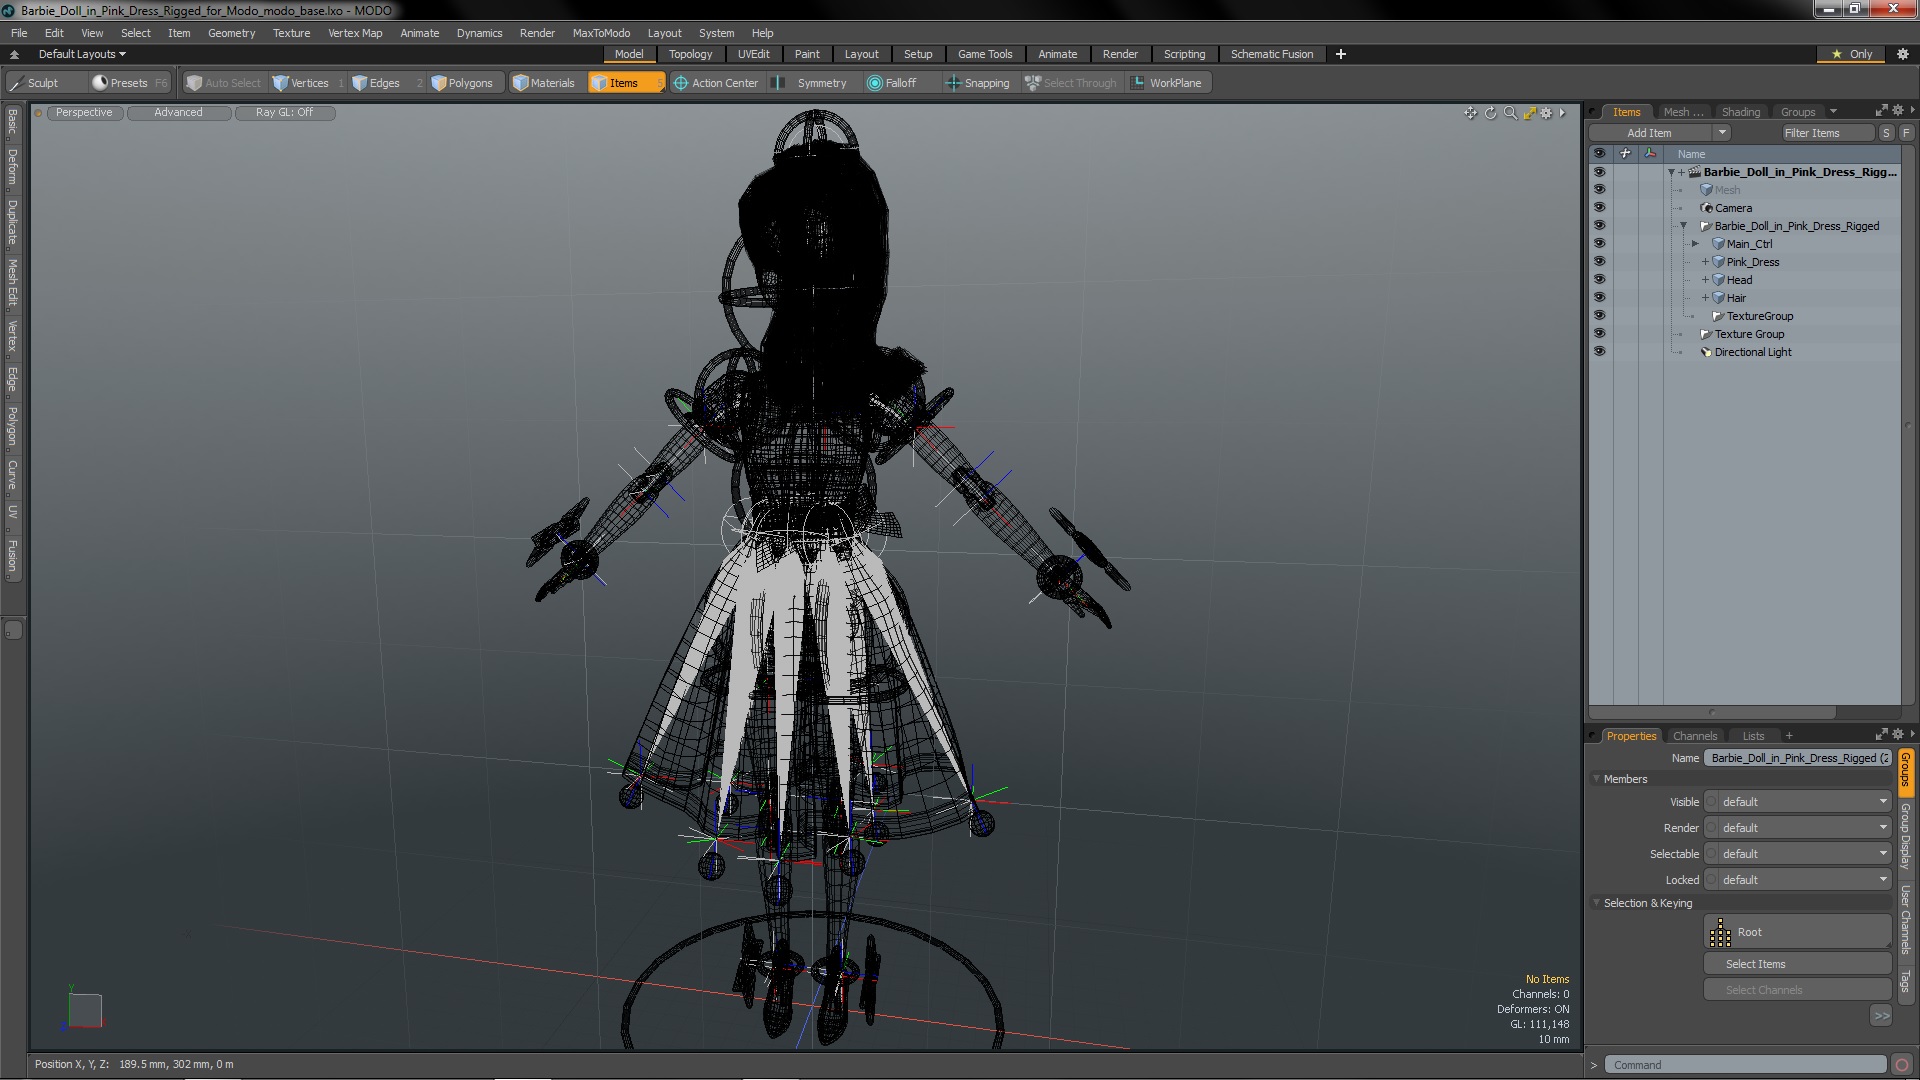Switch to Materials selection mode

[x=544, y=83]
